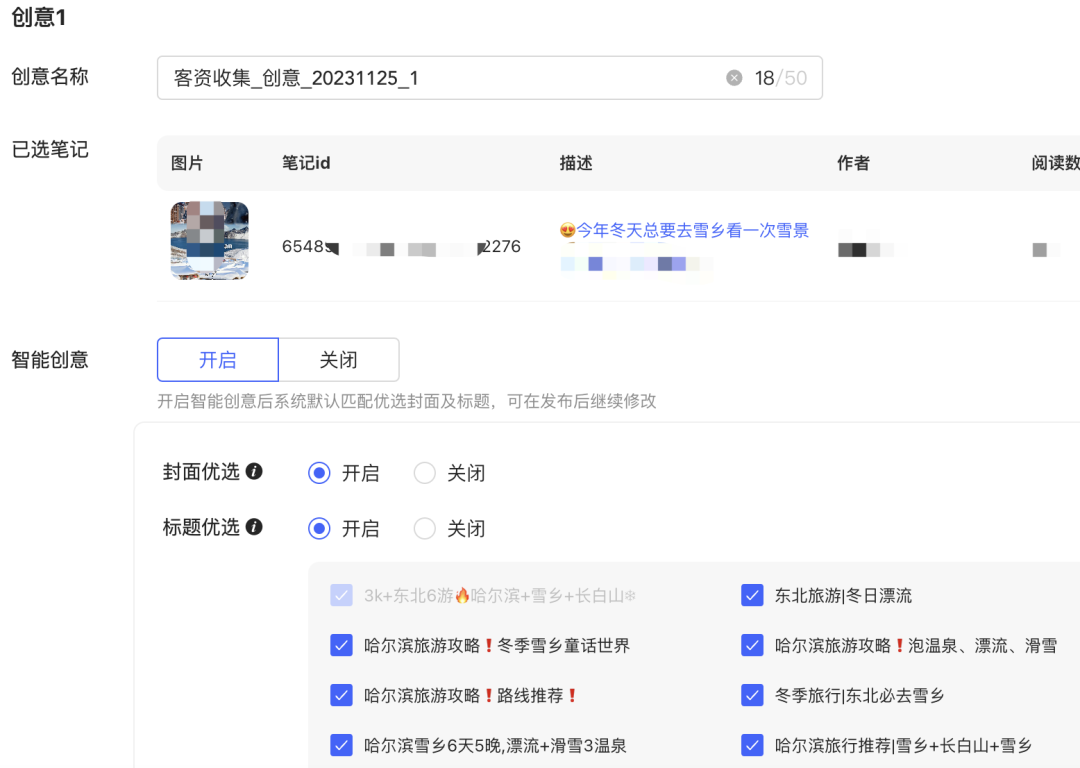Select the 开启 tab for 智能创意
1080x768 pixels.
(x=217, y=359)
